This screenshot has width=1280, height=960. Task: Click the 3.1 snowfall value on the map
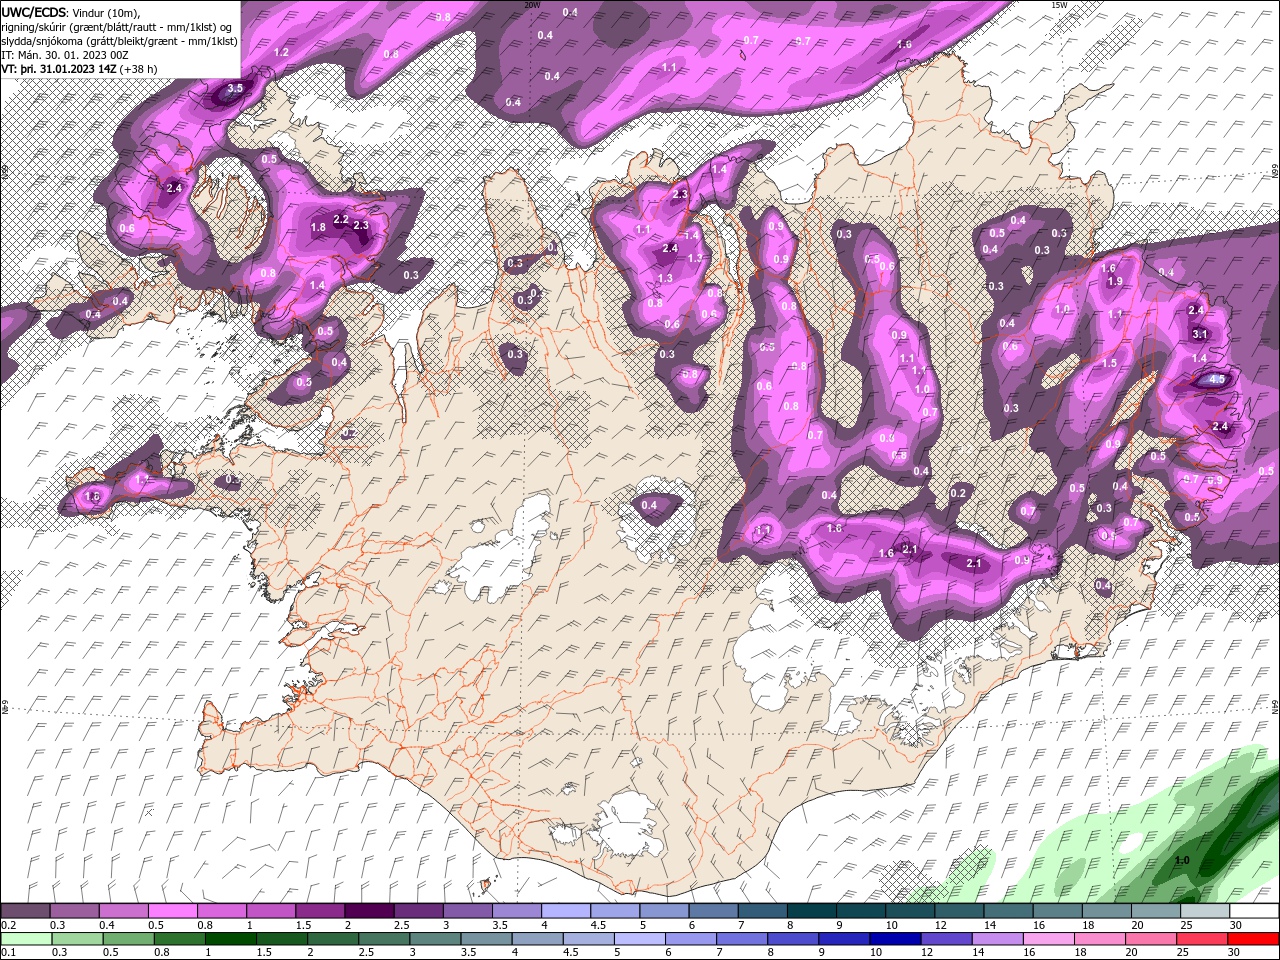1201,334
